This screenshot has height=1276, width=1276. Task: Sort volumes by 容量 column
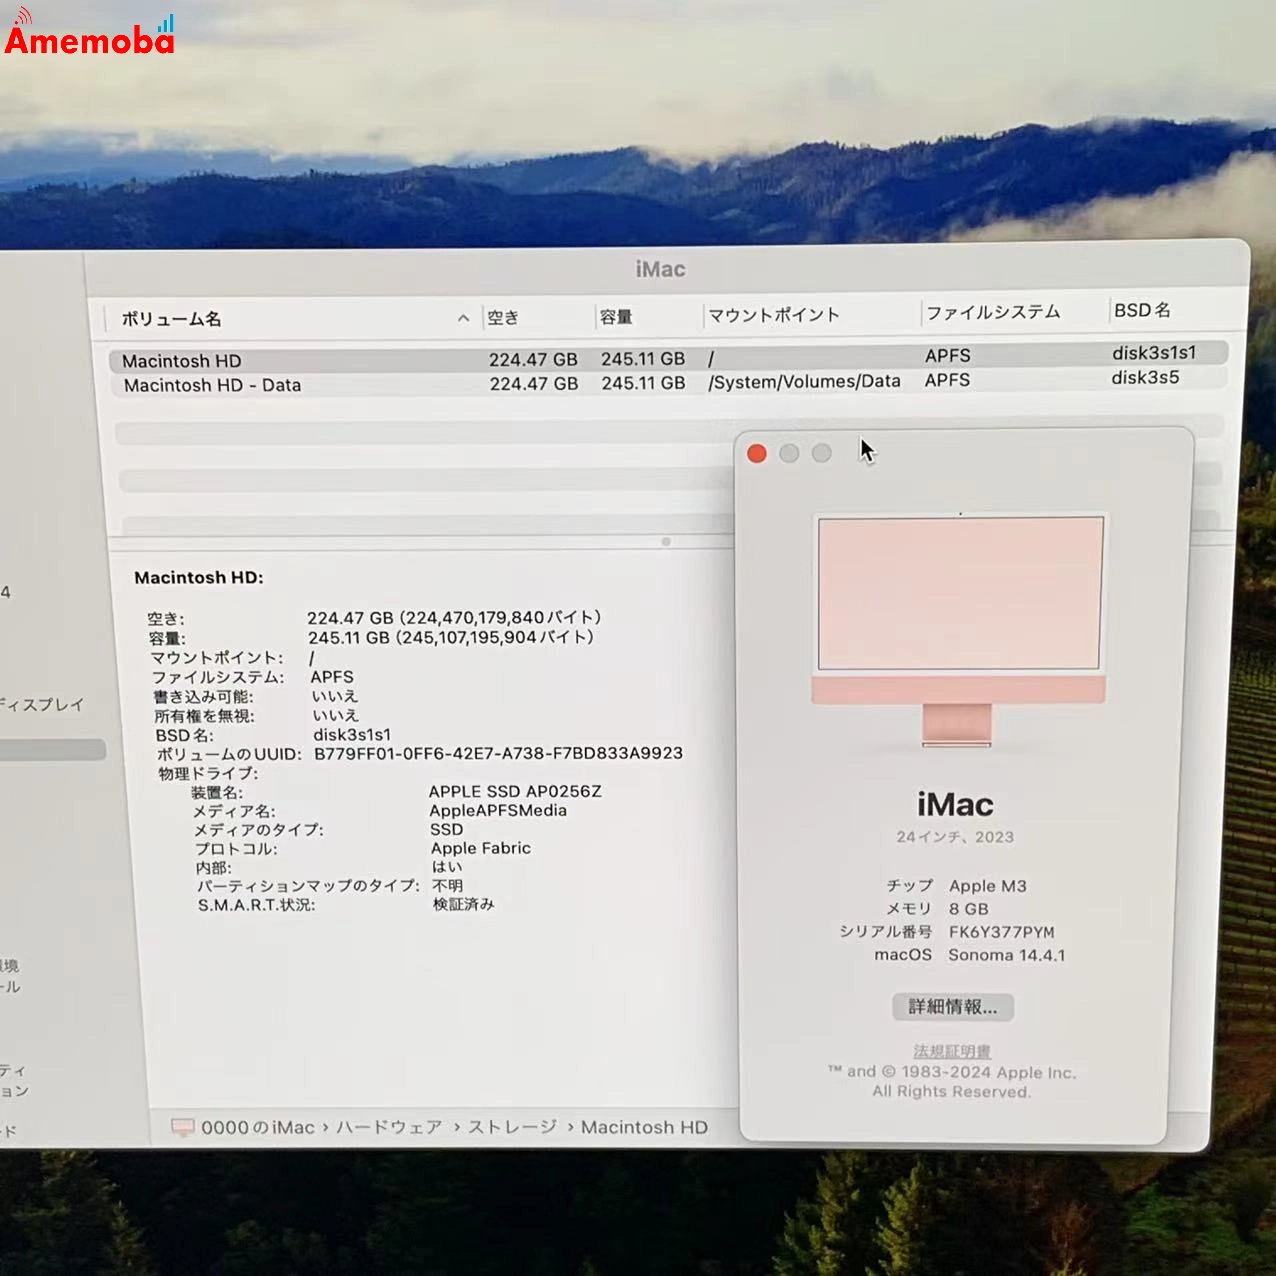pyautogui.click(x=618, y=316)
